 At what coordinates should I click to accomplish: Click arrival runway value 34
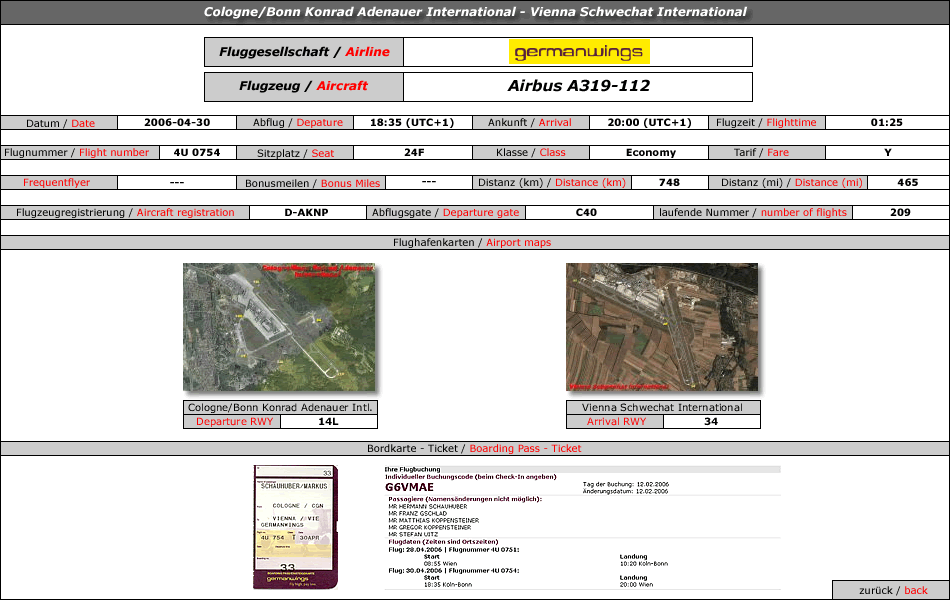[x=711, y=421]
